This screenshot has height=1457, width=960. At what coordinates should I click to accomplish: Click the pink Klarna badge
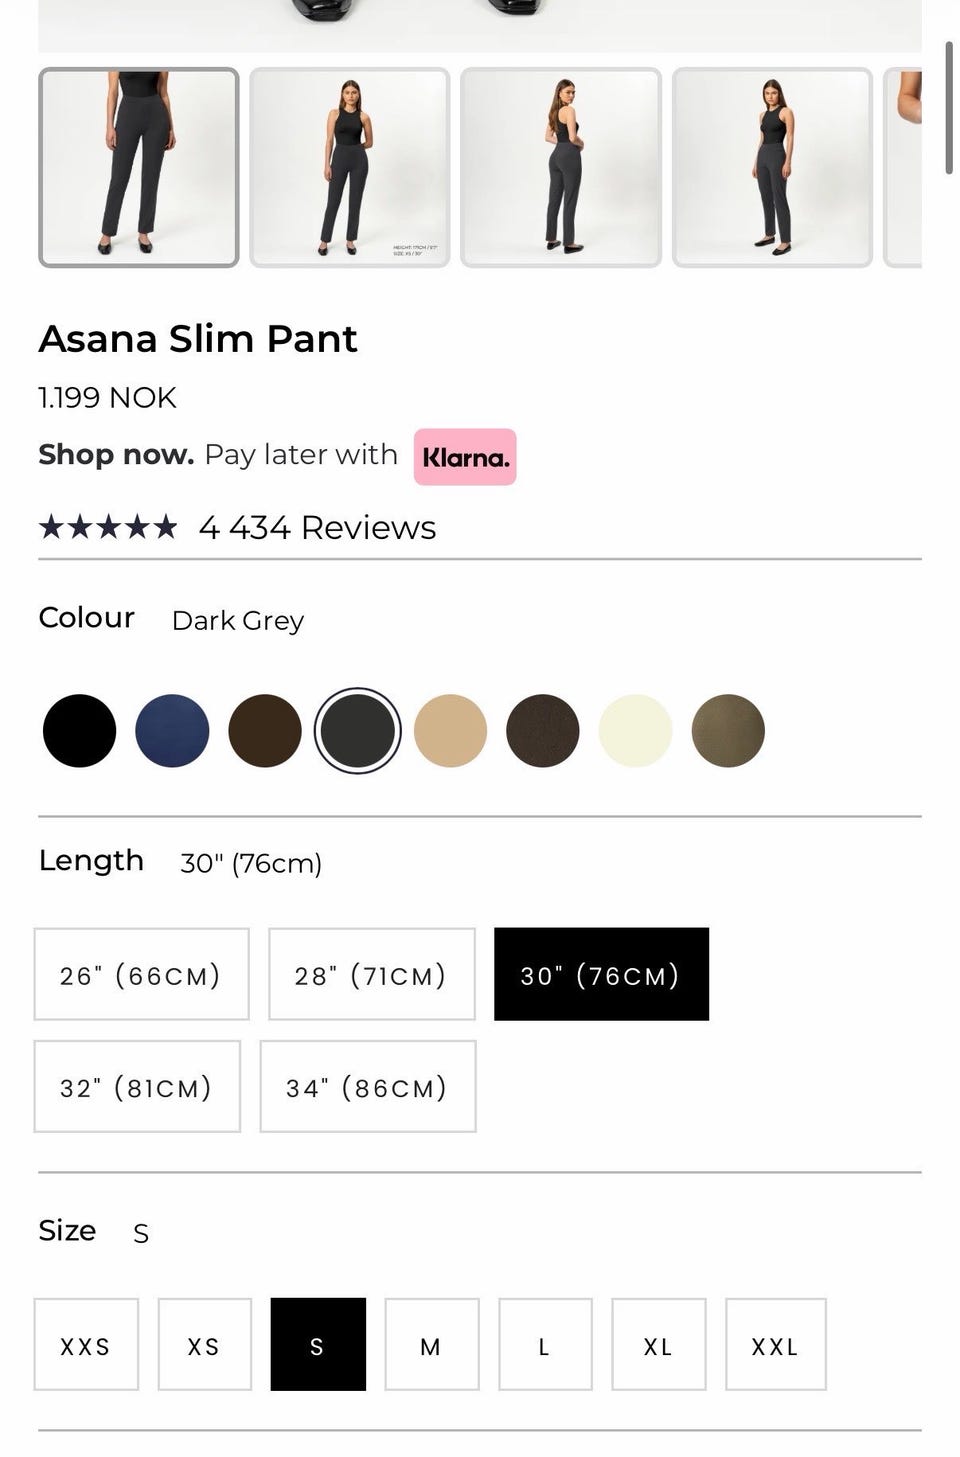465,457
